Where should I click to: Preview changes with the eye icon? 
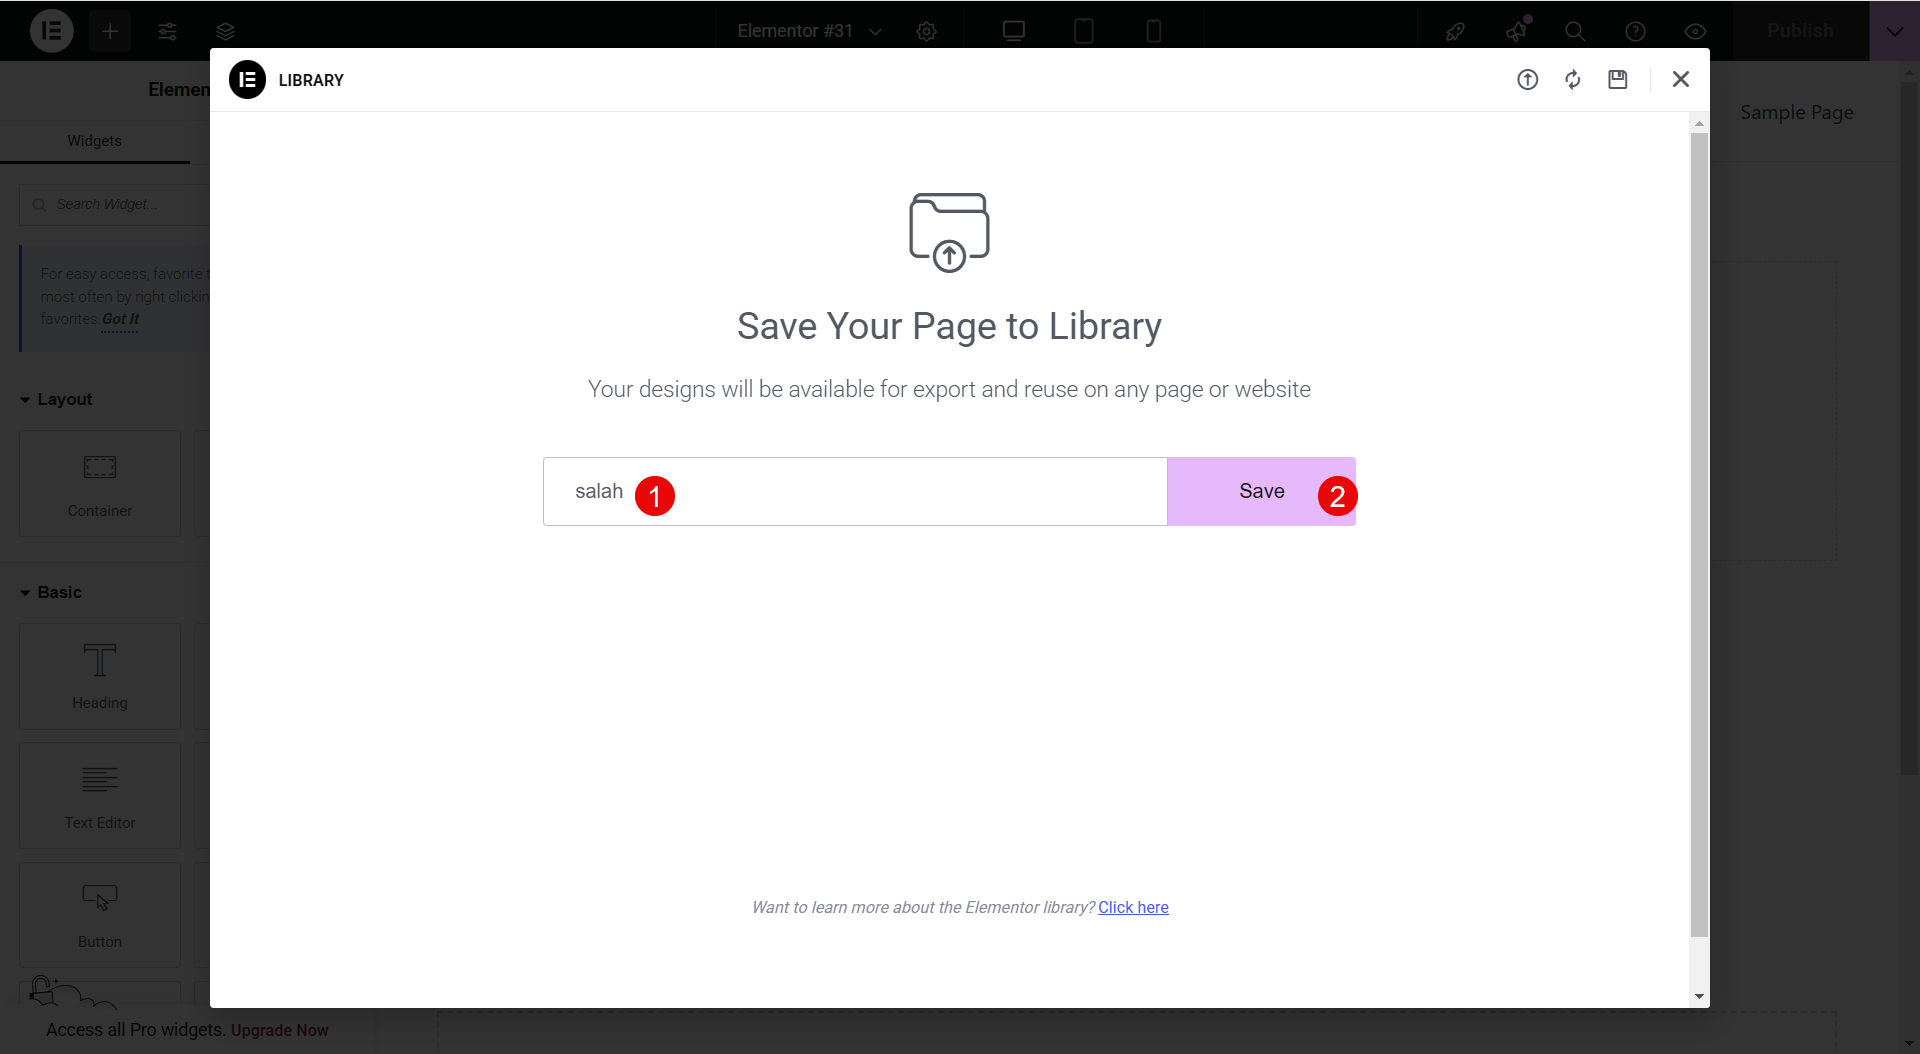[x=1695, y=31]
